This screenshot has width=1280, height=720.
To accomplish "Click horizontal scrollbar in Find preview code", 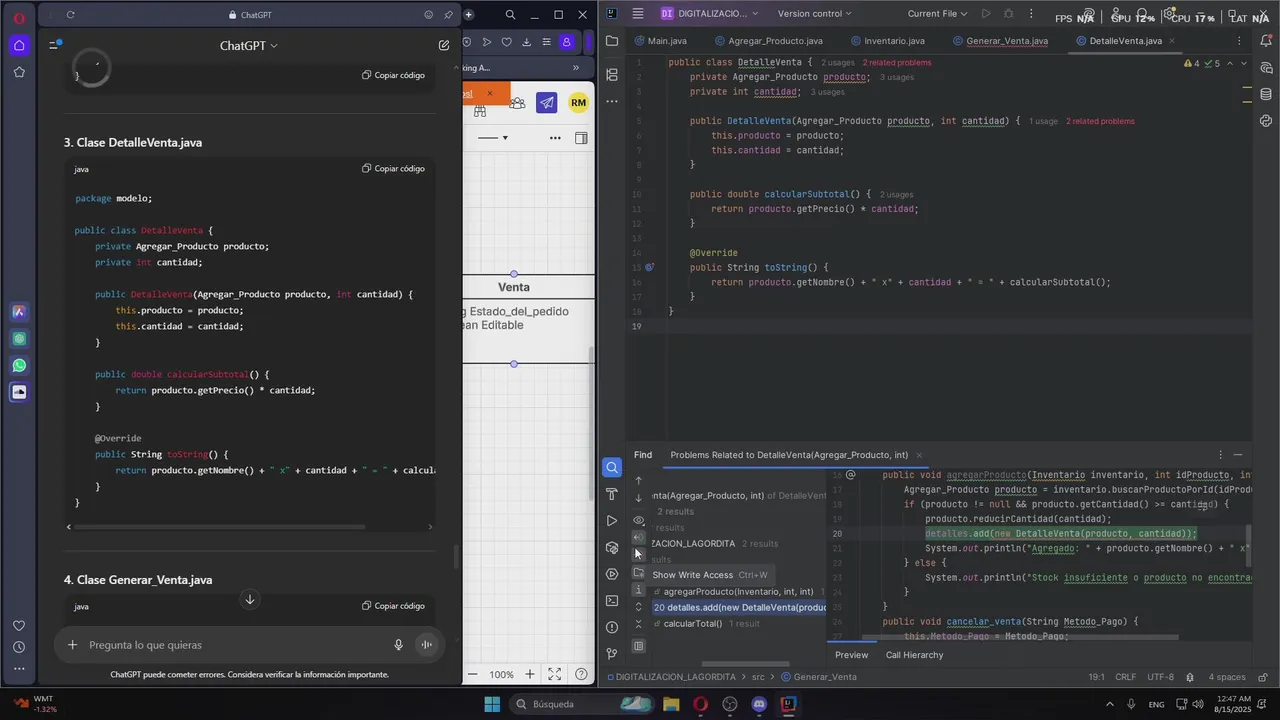I will coord(1020,638).
